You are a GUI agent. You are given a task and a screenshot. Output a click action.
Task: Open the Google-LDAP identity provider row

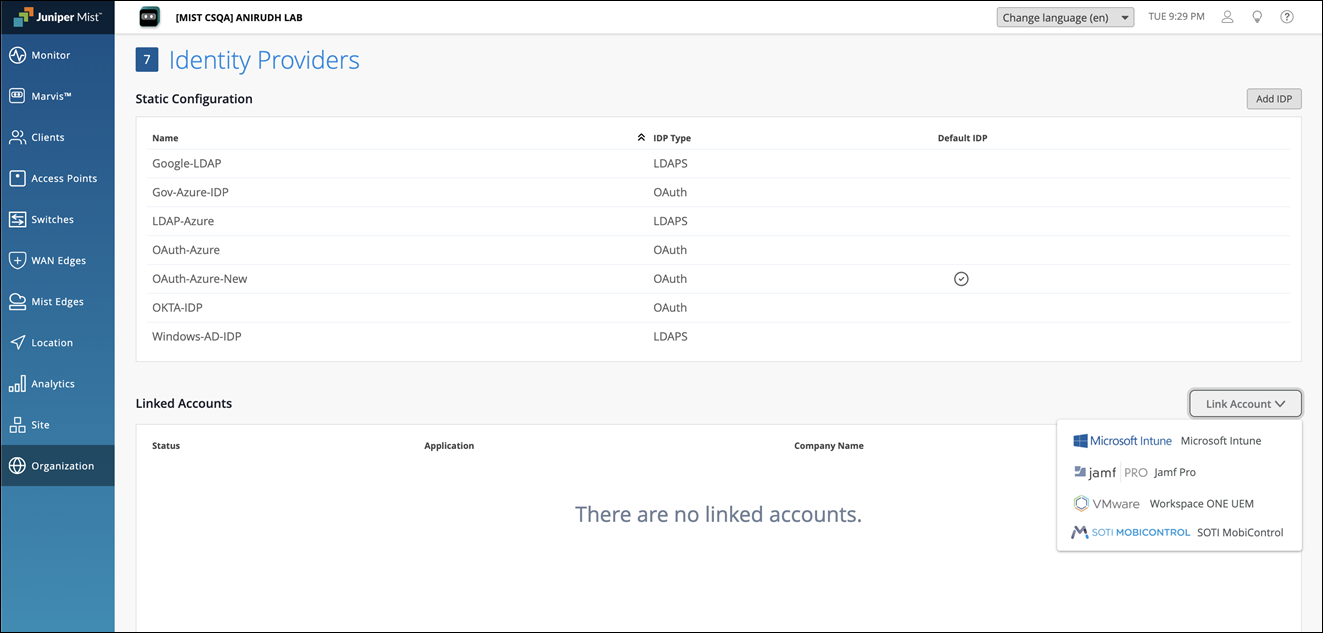187,163
